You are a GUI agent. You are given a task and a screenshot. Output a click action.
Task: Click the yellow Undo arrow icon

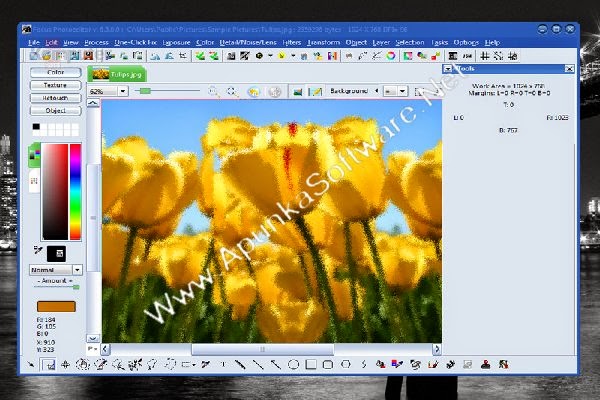point(253,91)
